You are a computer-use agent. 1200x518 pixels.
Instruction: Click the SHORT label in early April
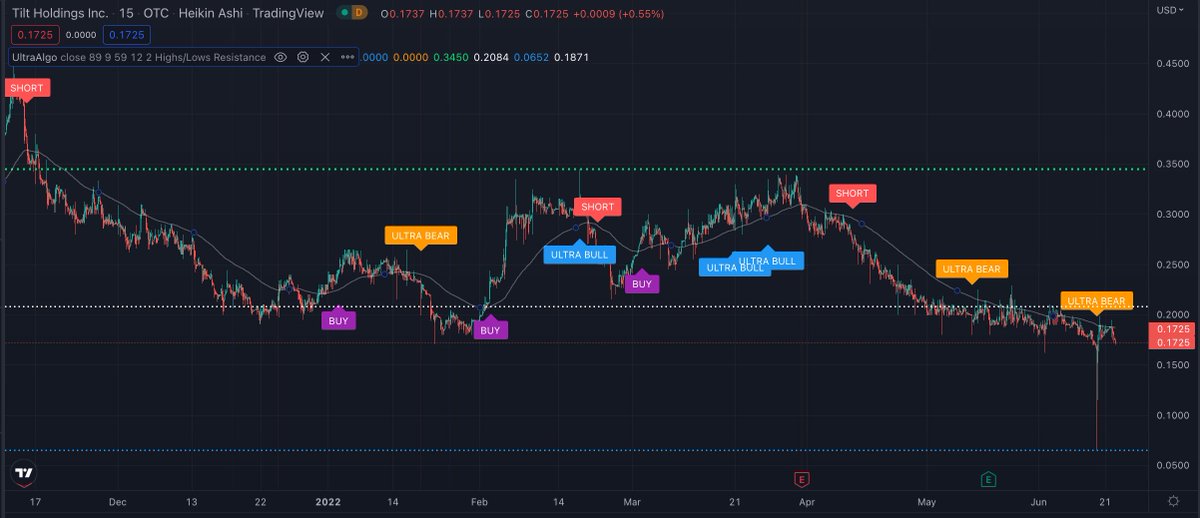pos(853,193)
